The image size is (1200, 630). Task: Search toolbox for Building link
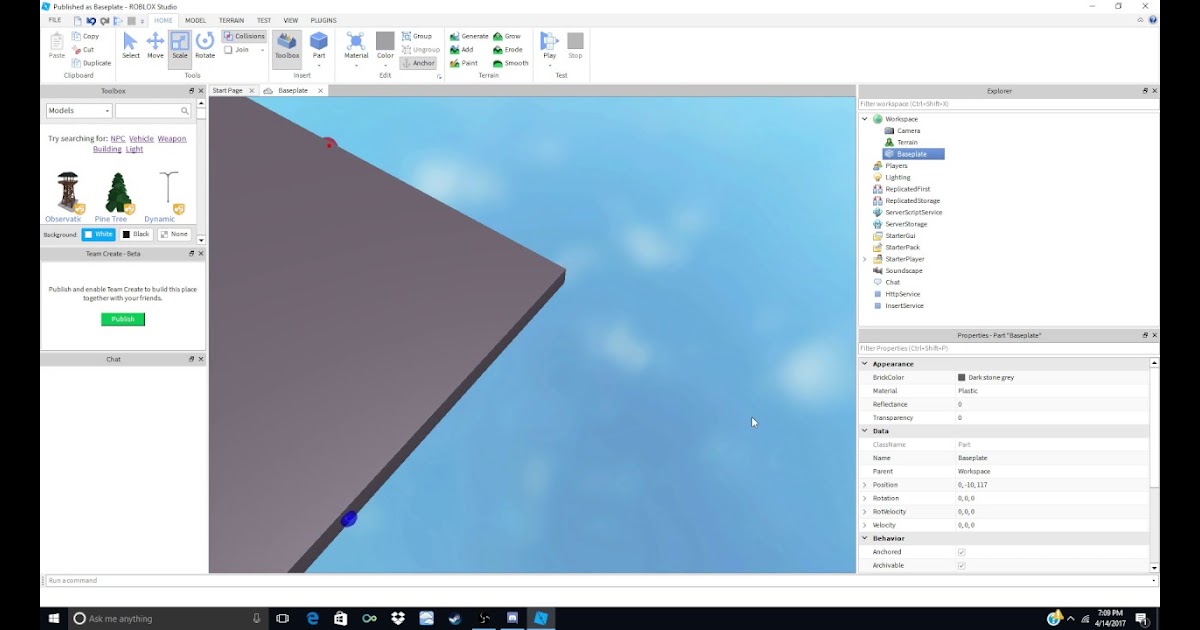107,149
